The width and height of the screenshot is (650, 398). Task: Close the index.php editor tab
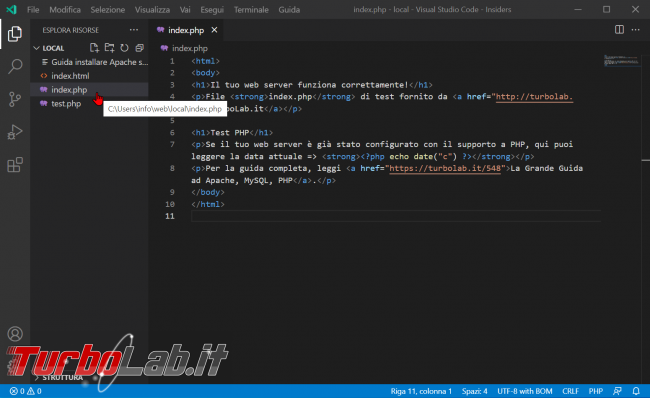[x=214, y=30]
